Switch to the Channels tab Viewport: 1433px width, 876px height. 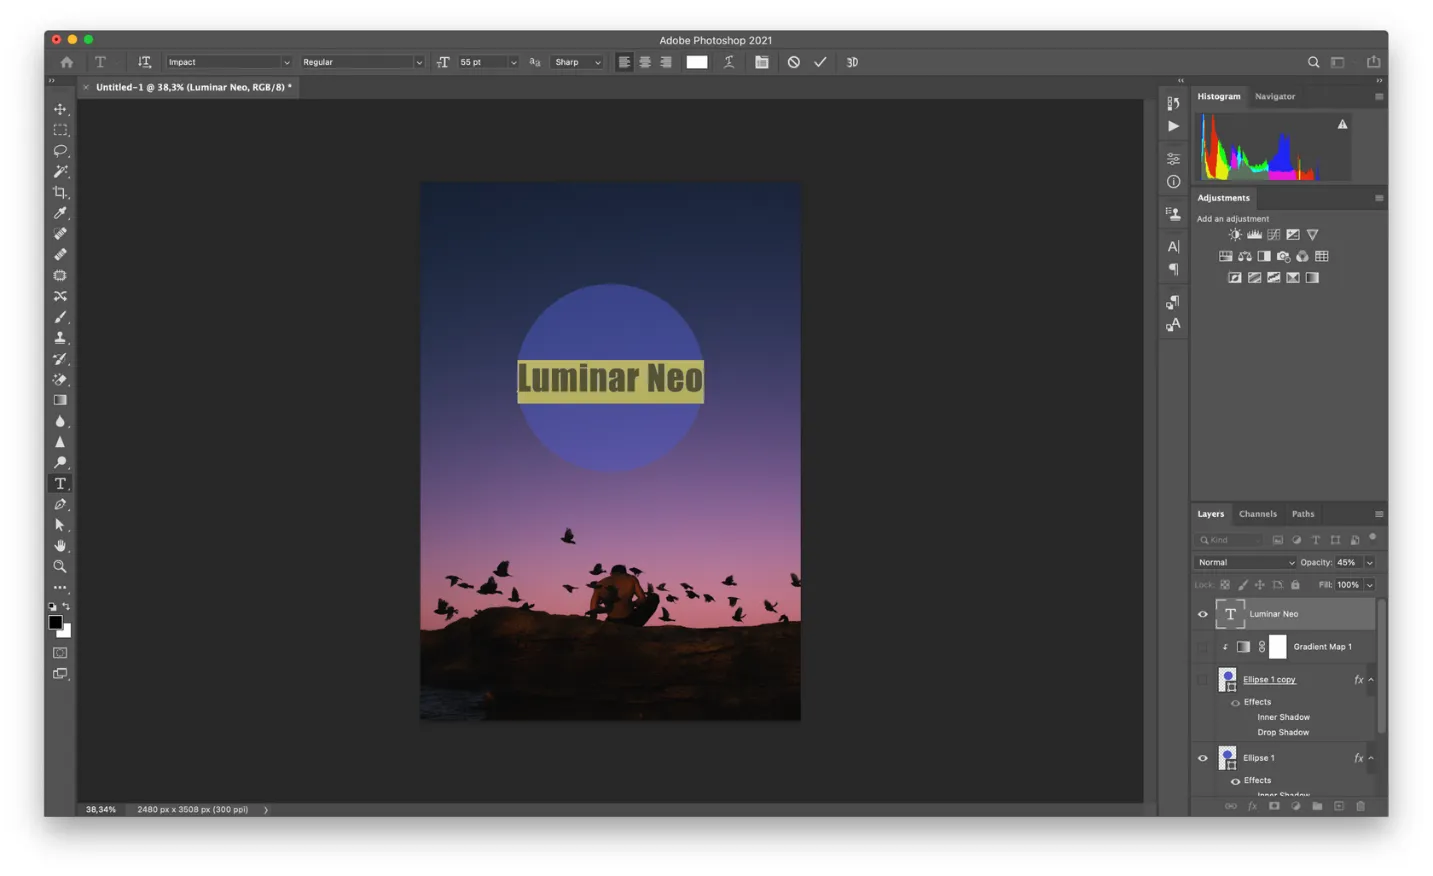click(x=1258, y=514)
